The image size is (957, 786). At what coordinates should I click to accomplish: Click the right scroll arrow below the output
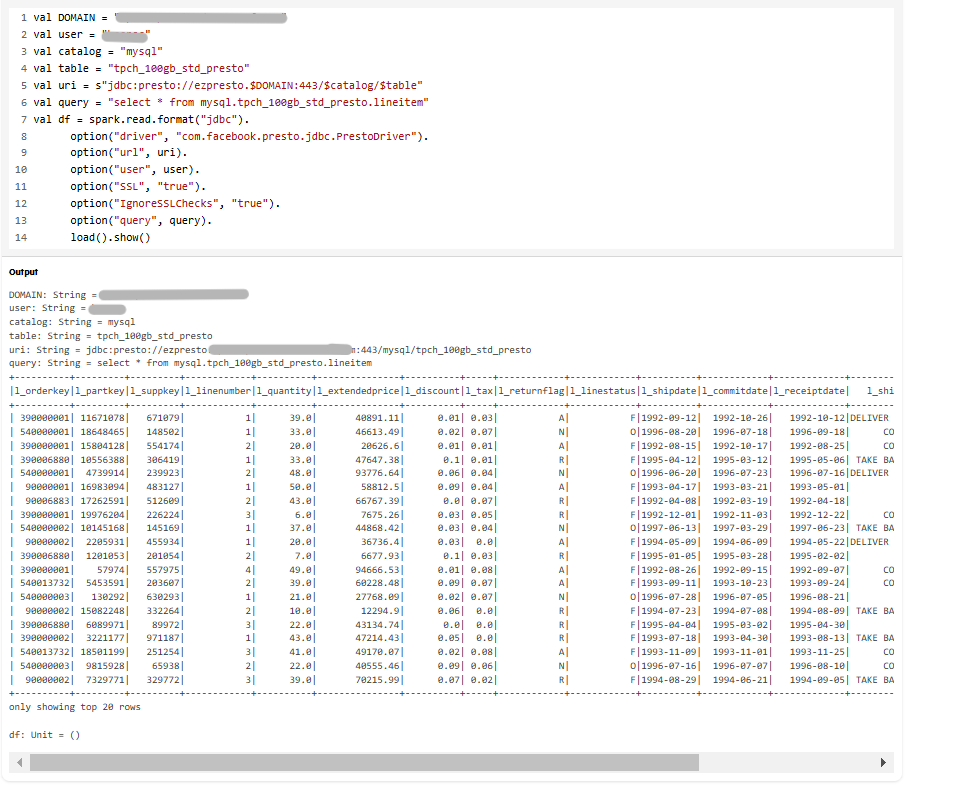tap(883, 762)
